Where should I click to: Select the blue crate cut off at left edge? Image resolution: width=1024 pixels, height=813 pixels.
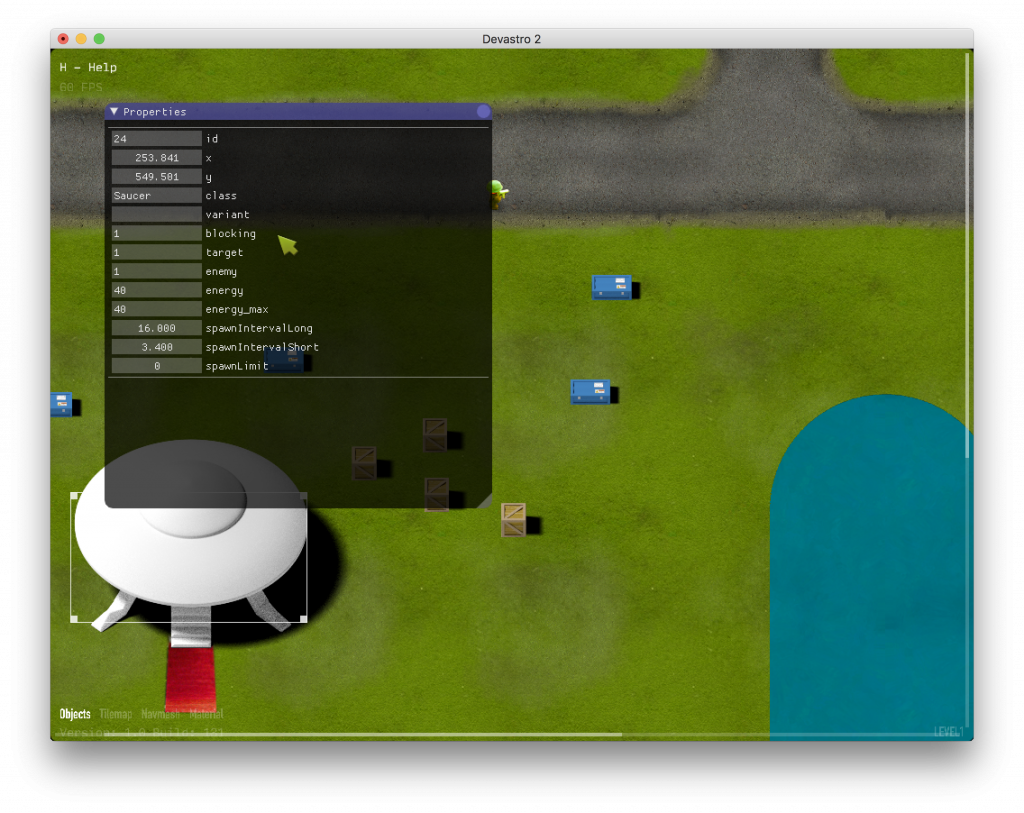pyautogui.click(x=61, y=404)
